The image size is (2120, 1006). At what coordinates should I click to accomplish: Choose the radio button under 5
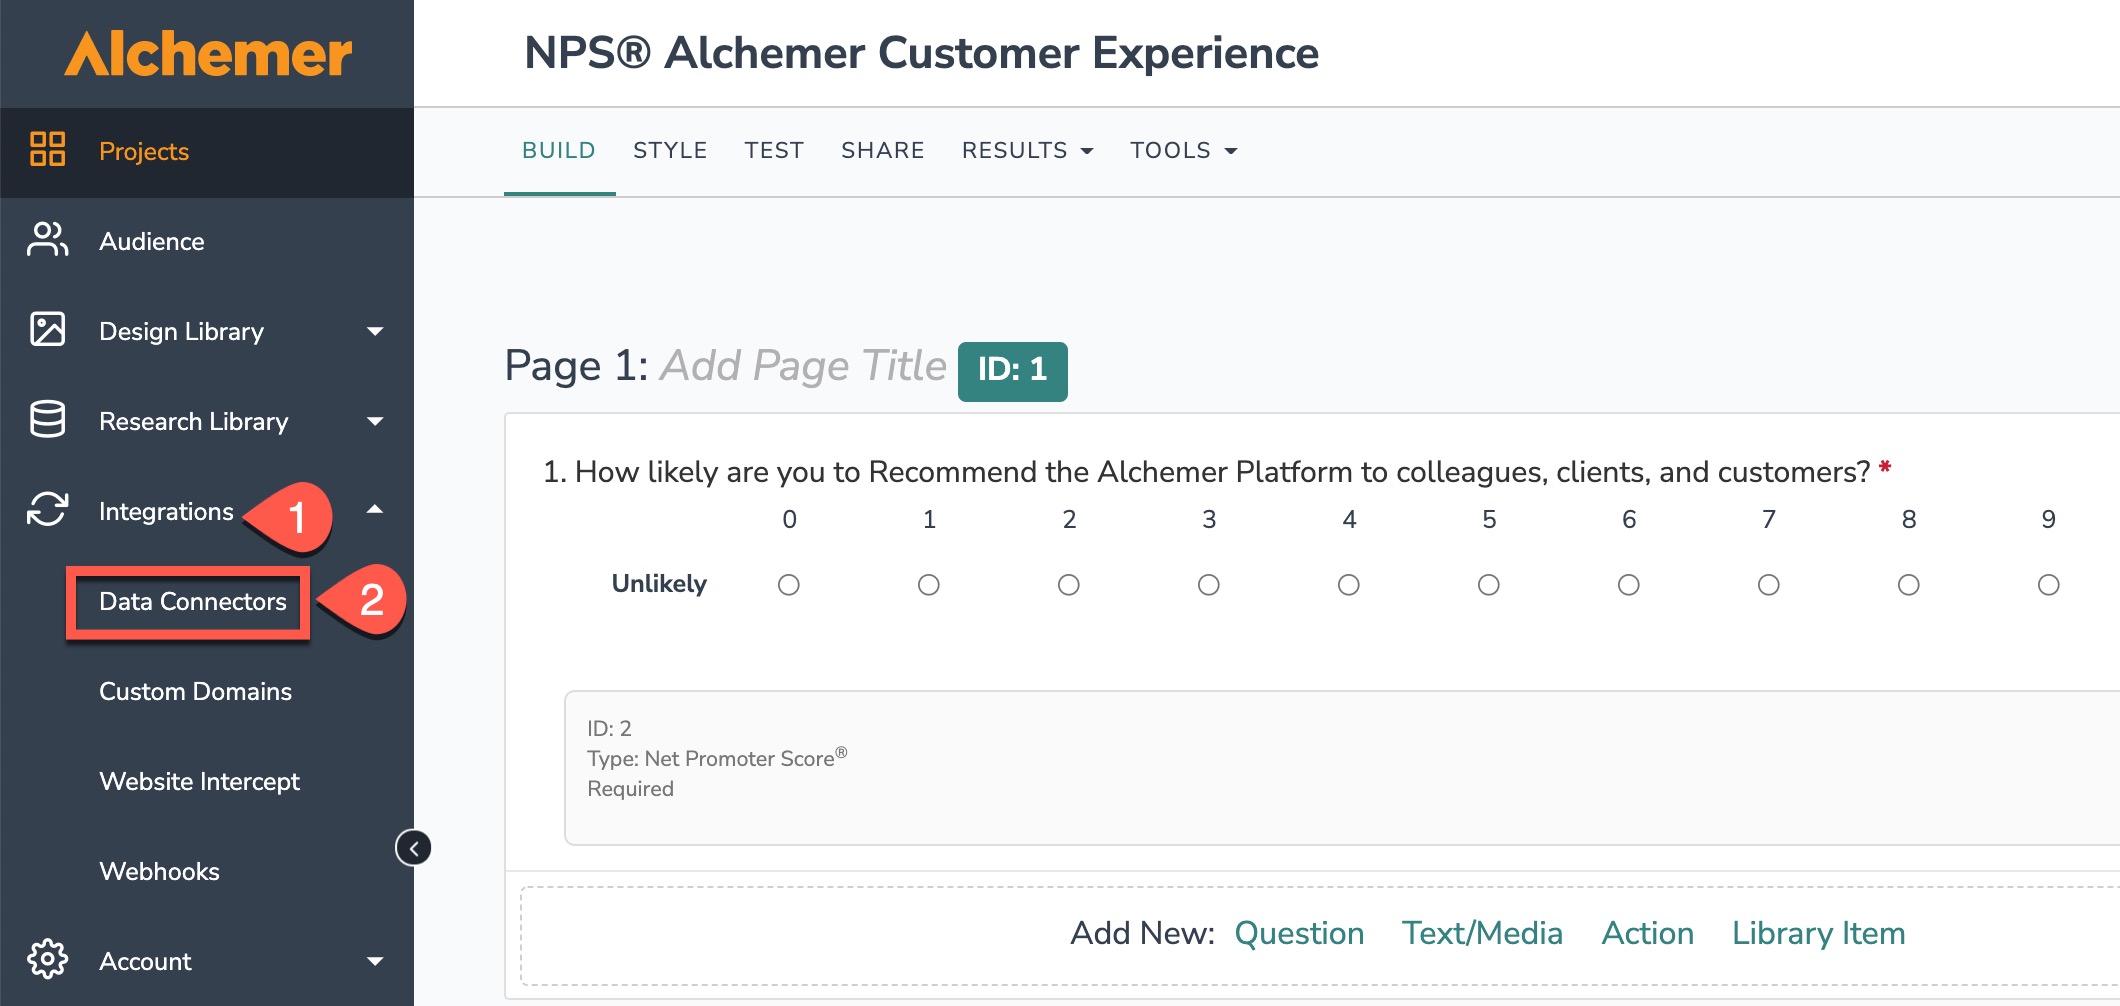[x=1489, y=585]
